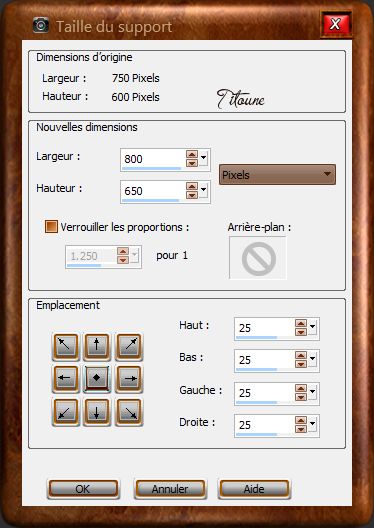Click the OK button
The width and height of the screenshot is (374, 528).
(x=83, y=489)
